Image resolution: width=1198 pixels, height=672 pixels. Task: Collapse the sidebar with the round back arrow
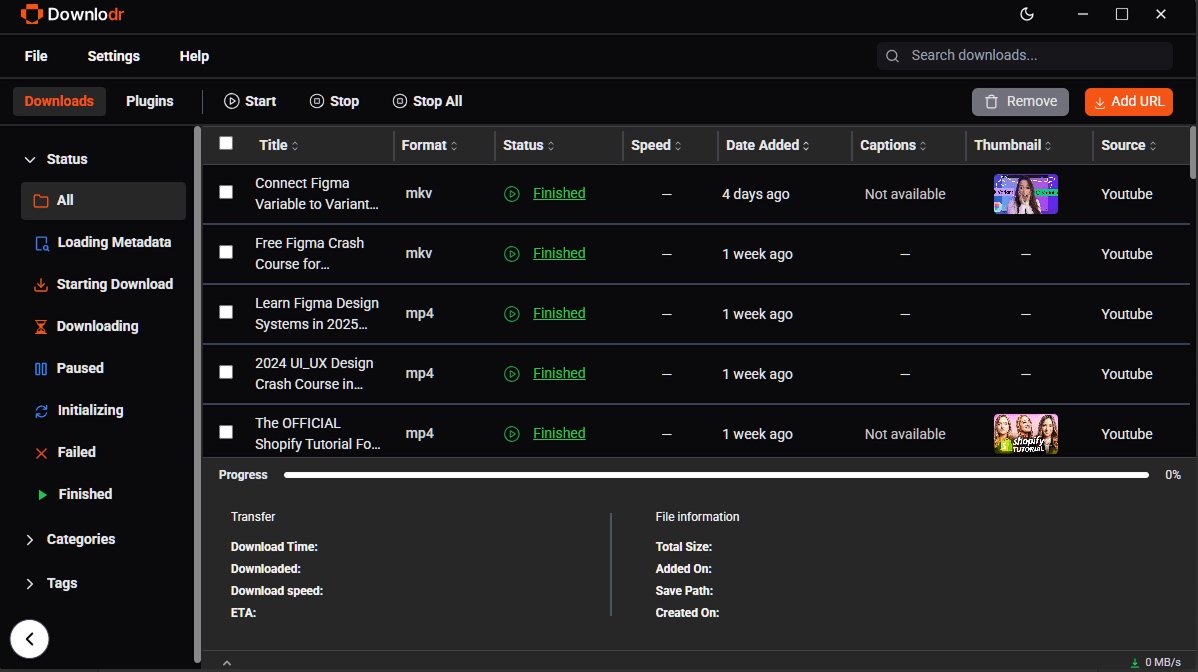(x=29, y=639)
